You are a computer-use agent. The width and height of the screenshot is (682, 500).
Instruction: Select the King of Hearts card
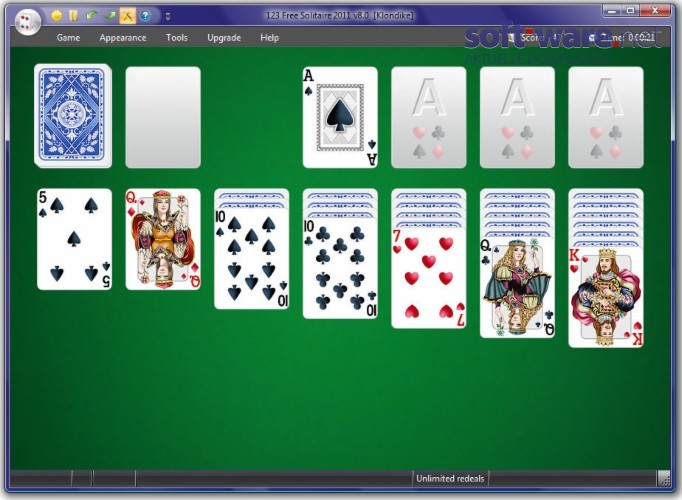(x=606, y=297)
